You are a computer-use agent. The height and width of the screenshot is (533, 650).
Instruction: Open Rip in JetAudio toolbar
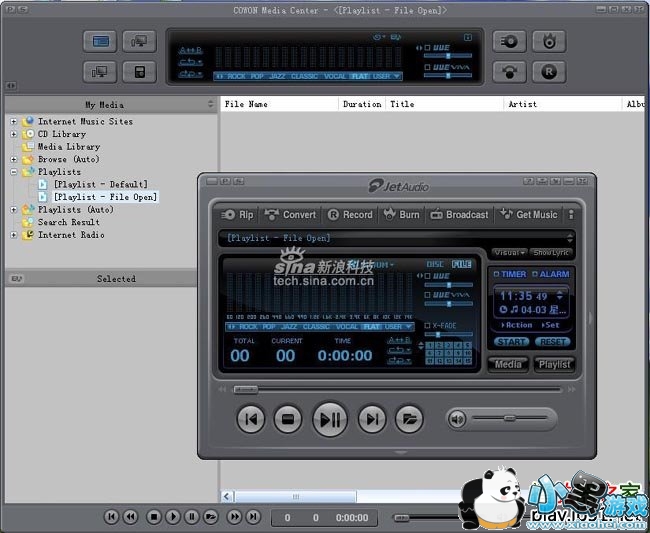click(x=237, y=215)
